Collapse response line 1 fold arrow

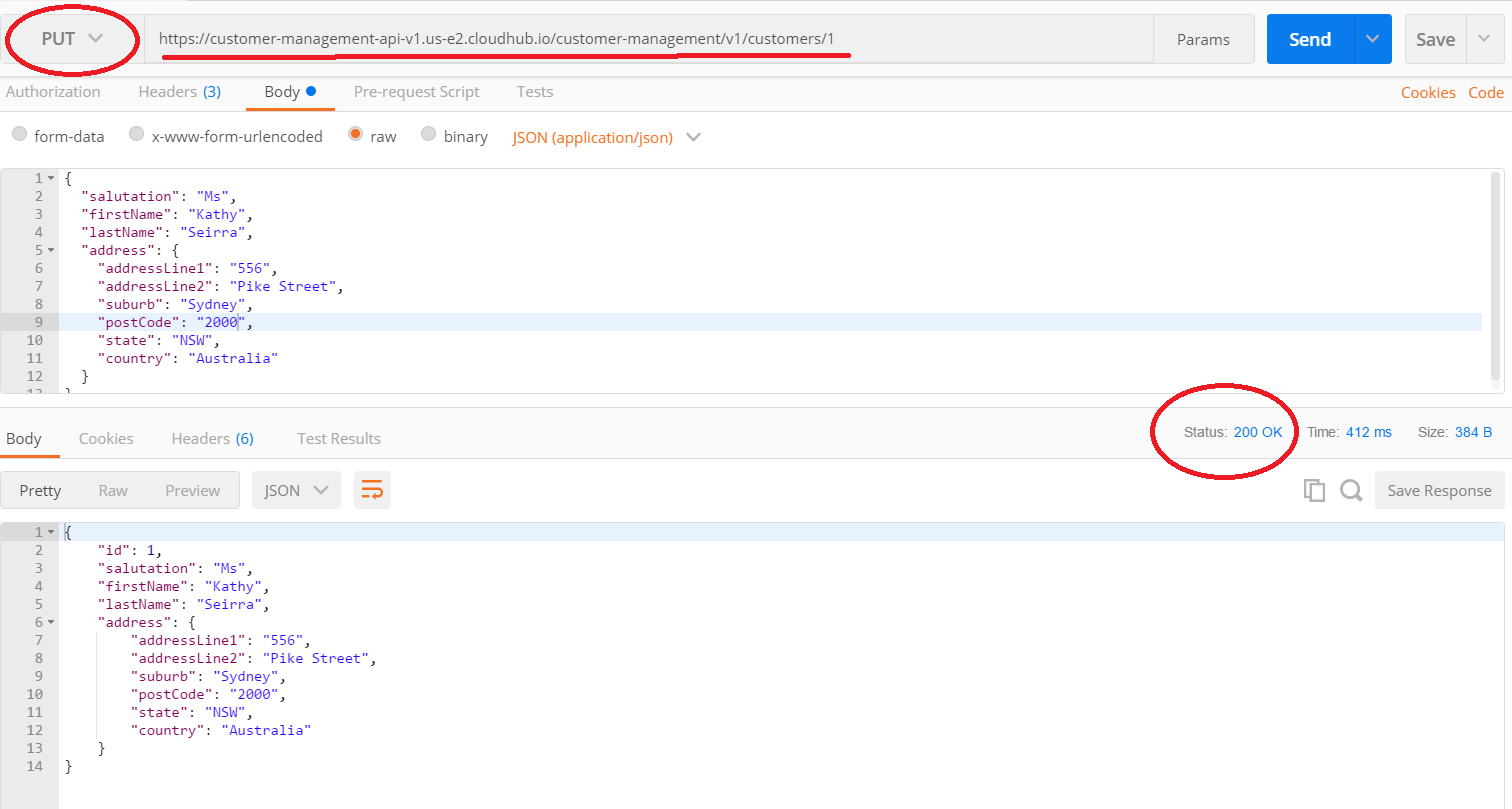[51, 532]
